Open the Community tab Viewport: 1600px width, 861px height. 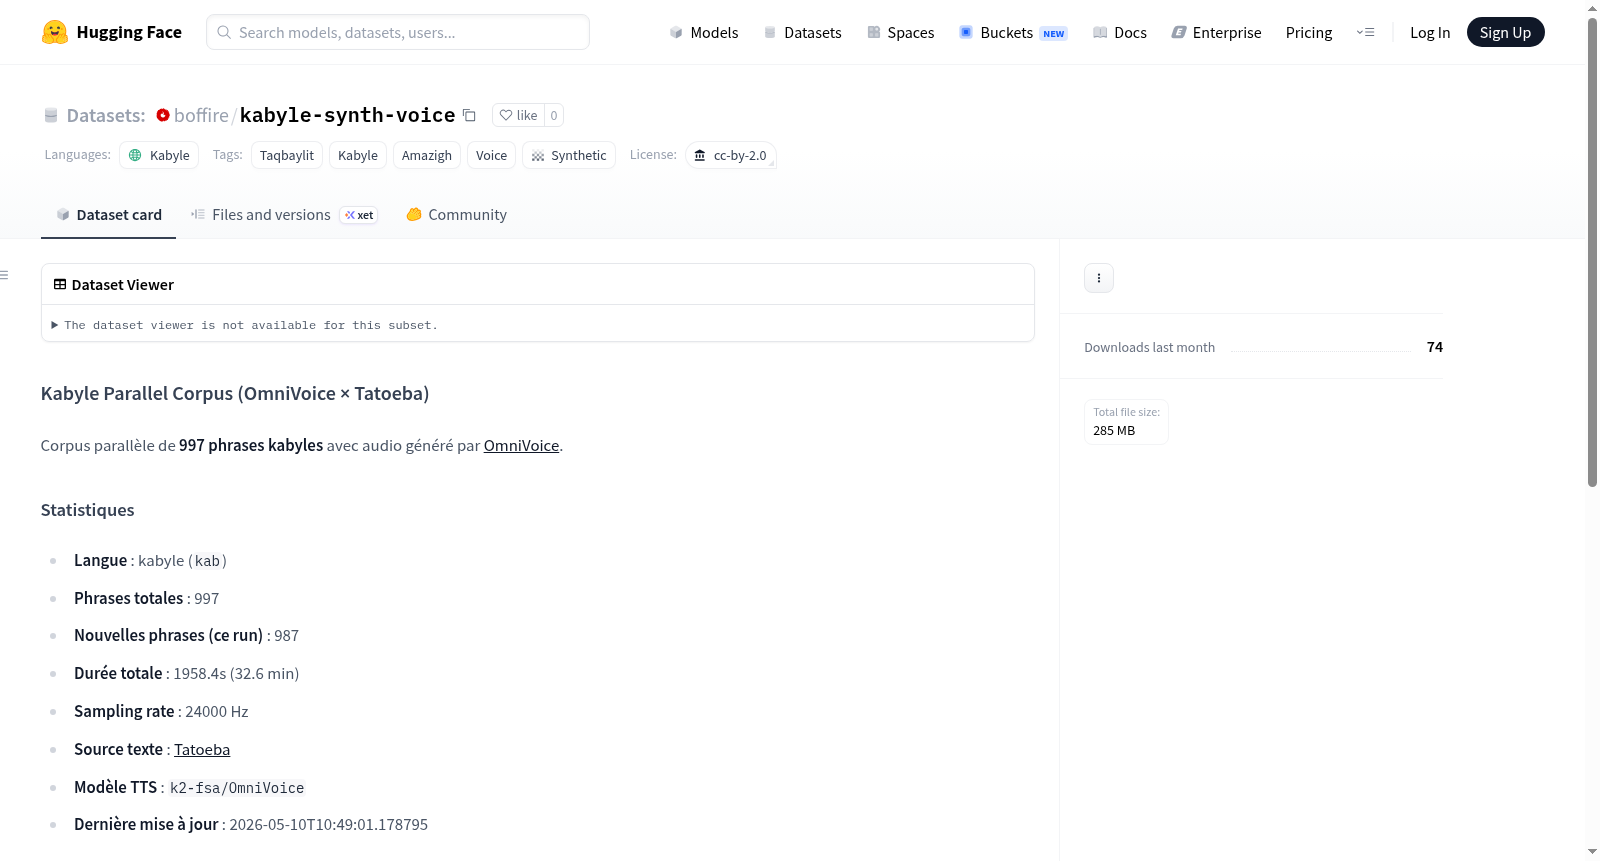[x=456, y=215]
